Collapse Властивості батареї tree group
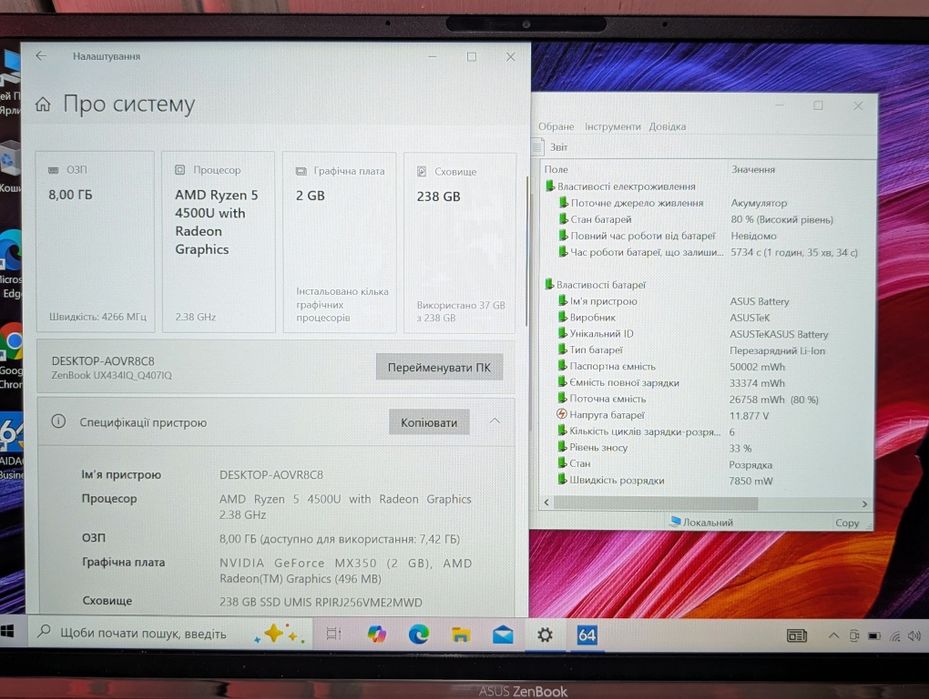This screenshot has width=929, height=699. pyautogui.click(x=549, y=284)
